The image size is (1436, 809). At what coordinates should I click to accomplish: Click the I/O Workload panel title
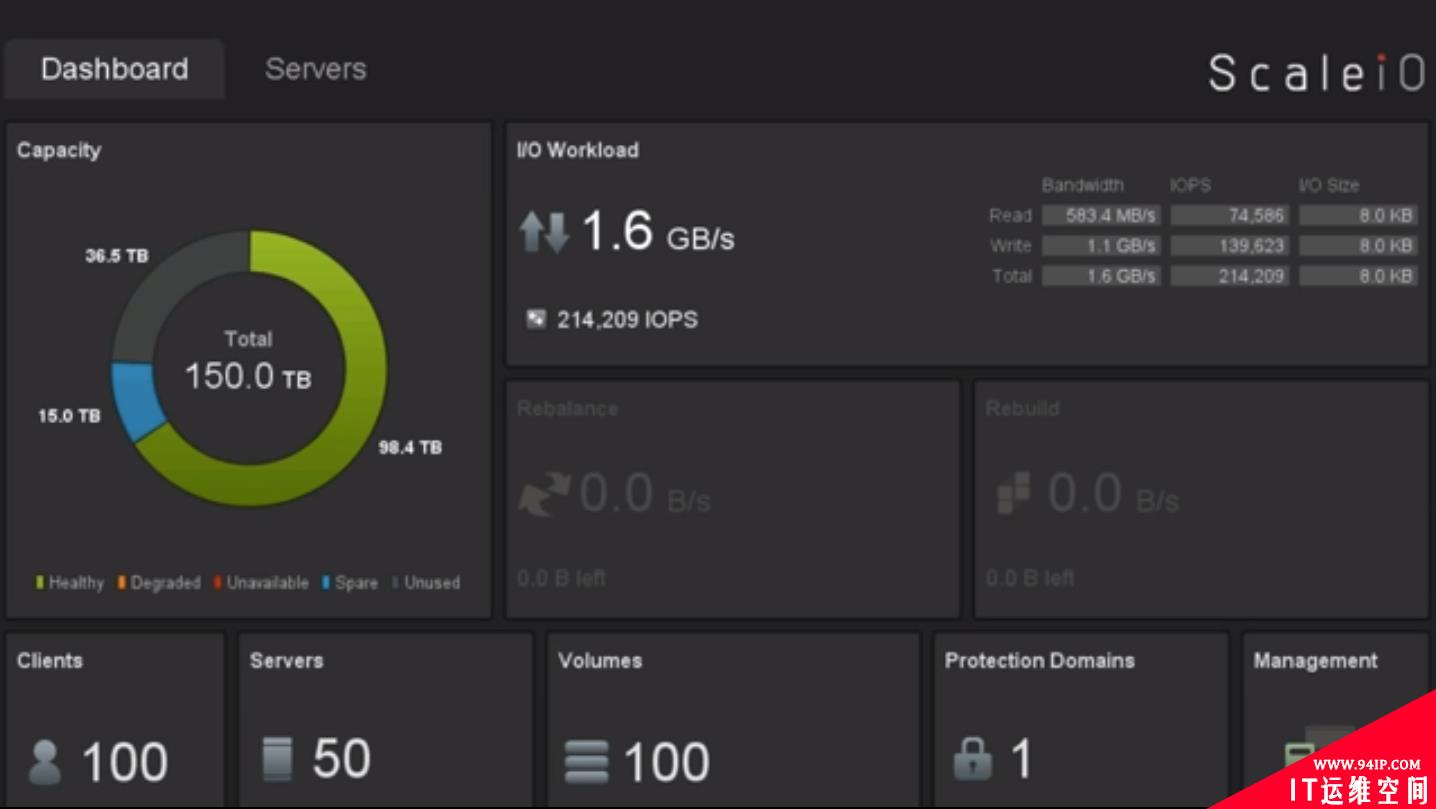coord(578,150)
